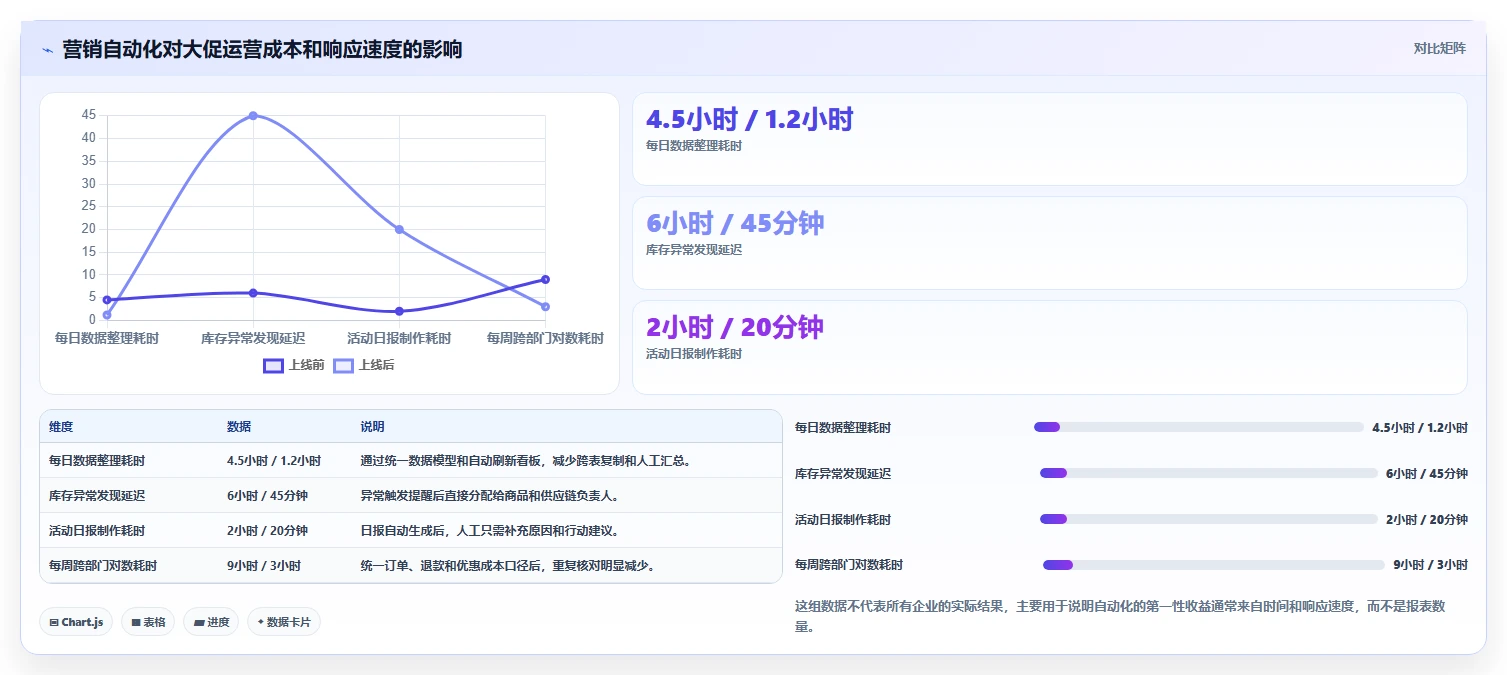Open the Chart.js chip
The image size is (1507, 675).
click(x=77, y=622)
